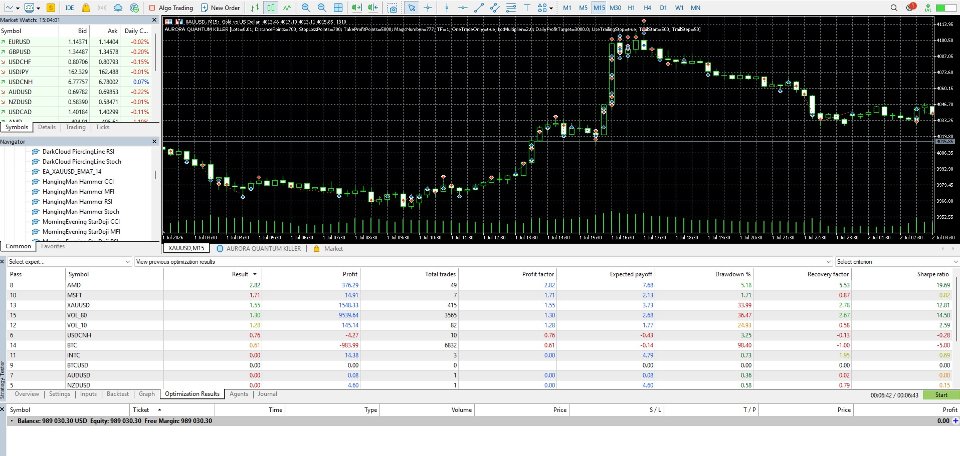Click the cloud VPS icon in toolbar
The width and height of the screenshot is (960, 456).
118,8
